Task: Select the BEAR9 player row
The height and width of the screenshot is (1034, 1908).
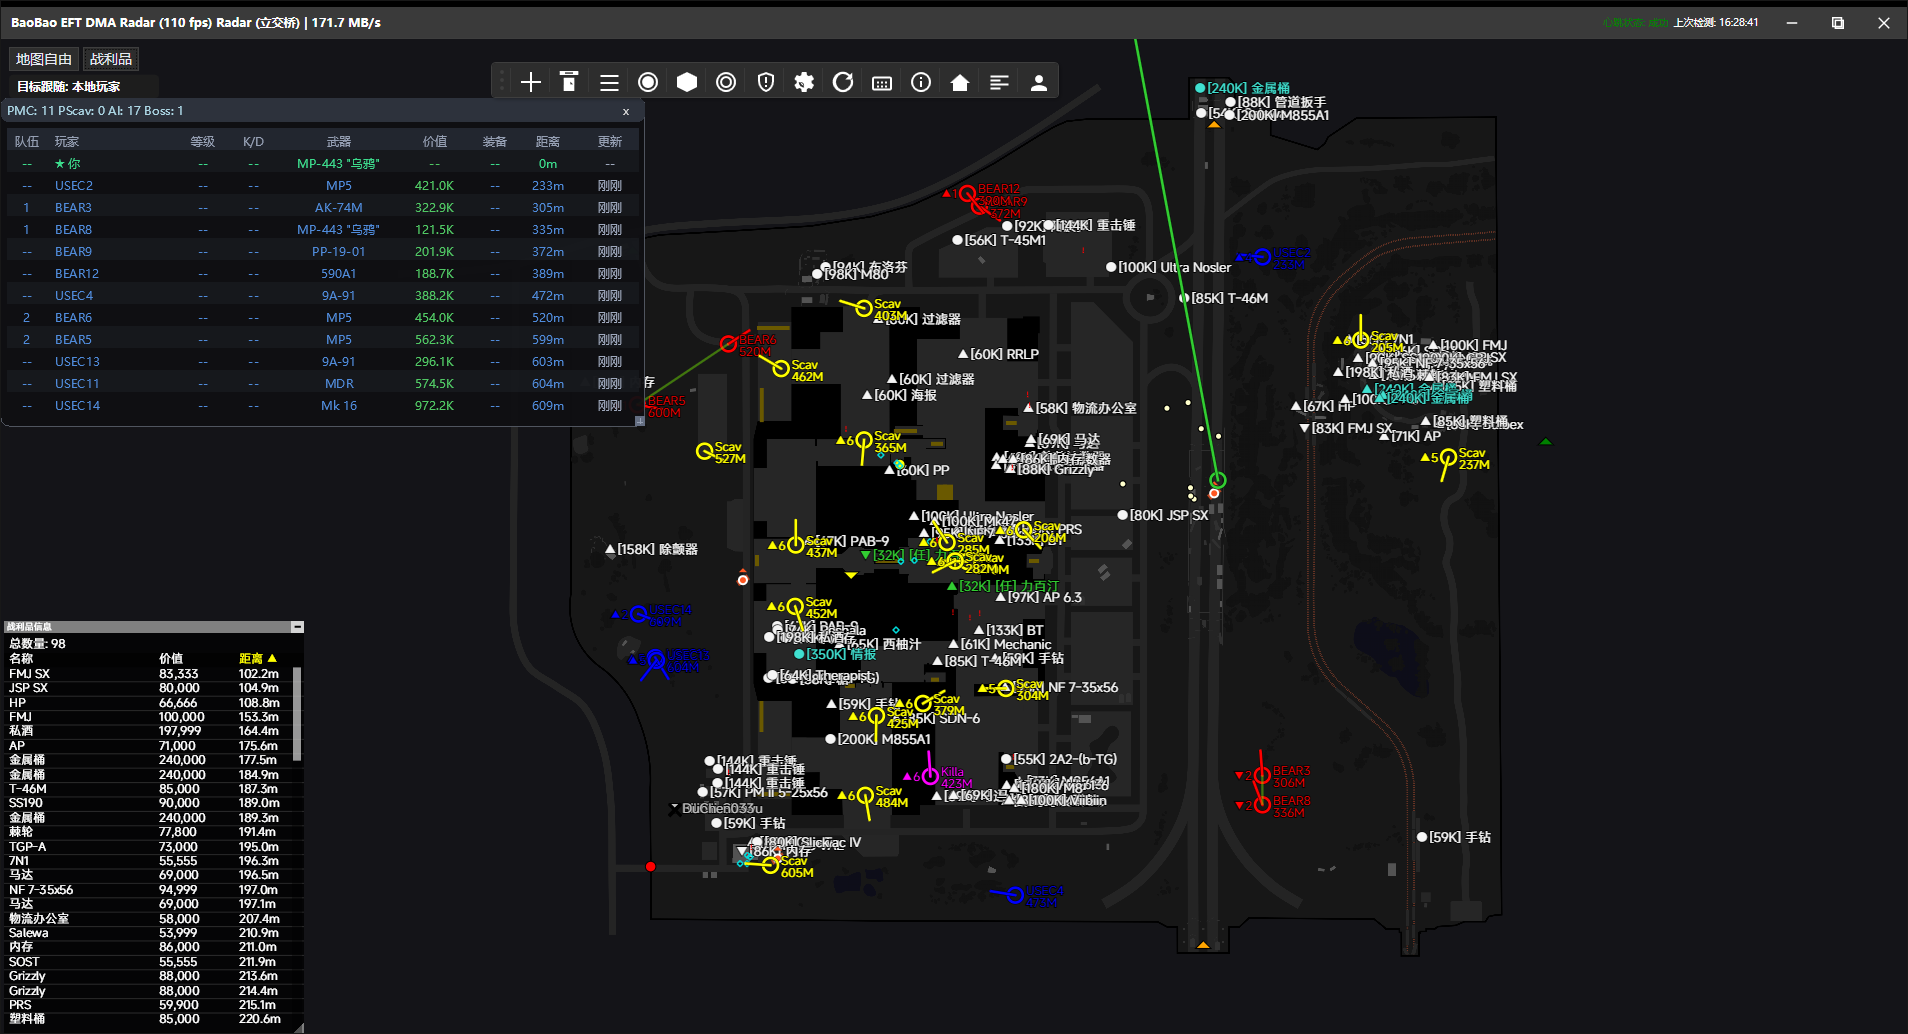Action: pos(322,252)
